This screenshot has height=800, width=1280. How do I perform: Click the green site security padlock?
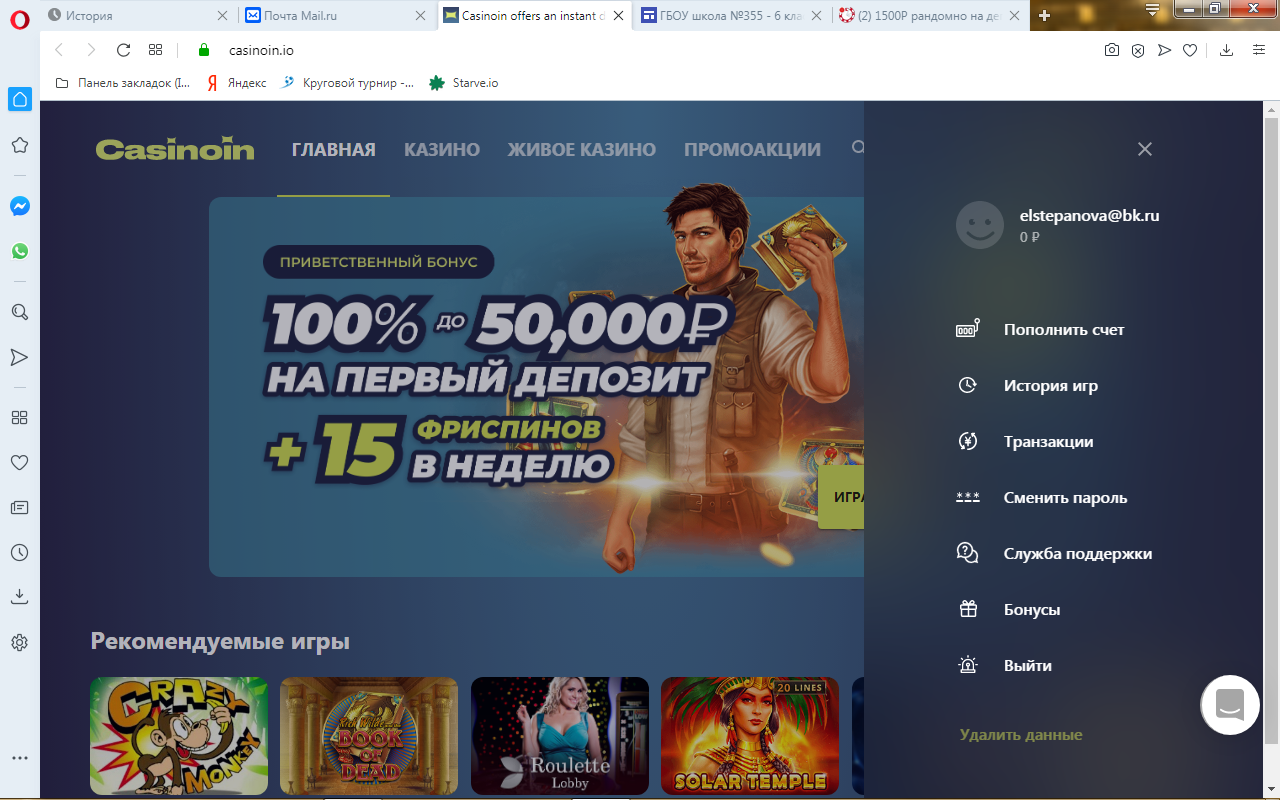[x=204, y=50]
